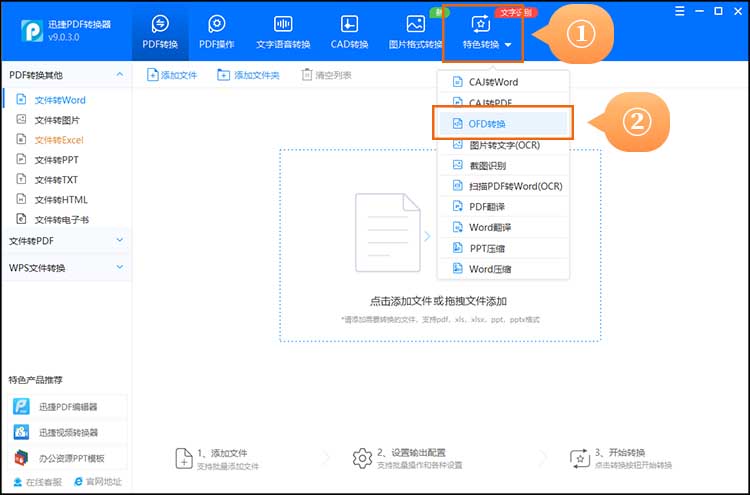Image resolution: width=750 pixels, height=495 pixels.
Task: Choose Word压缩 menu entry
Action: pos(503,269)
